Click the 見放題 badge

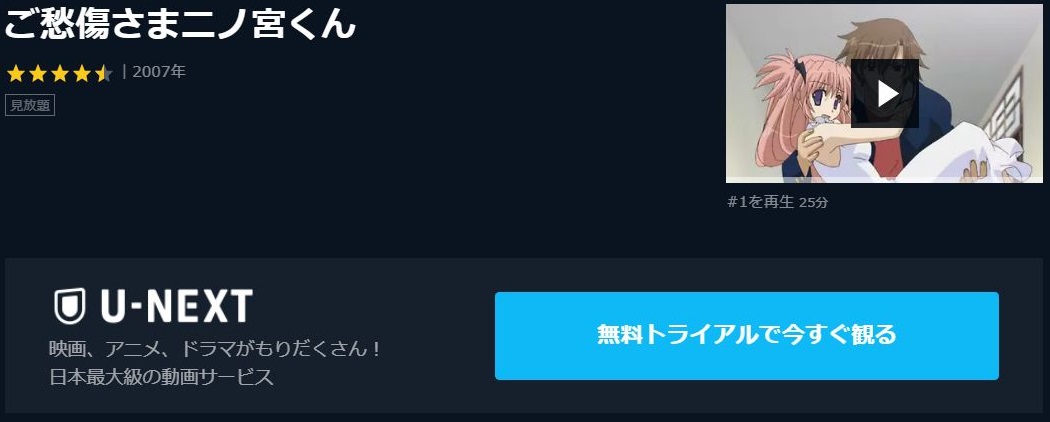point(30,106)
